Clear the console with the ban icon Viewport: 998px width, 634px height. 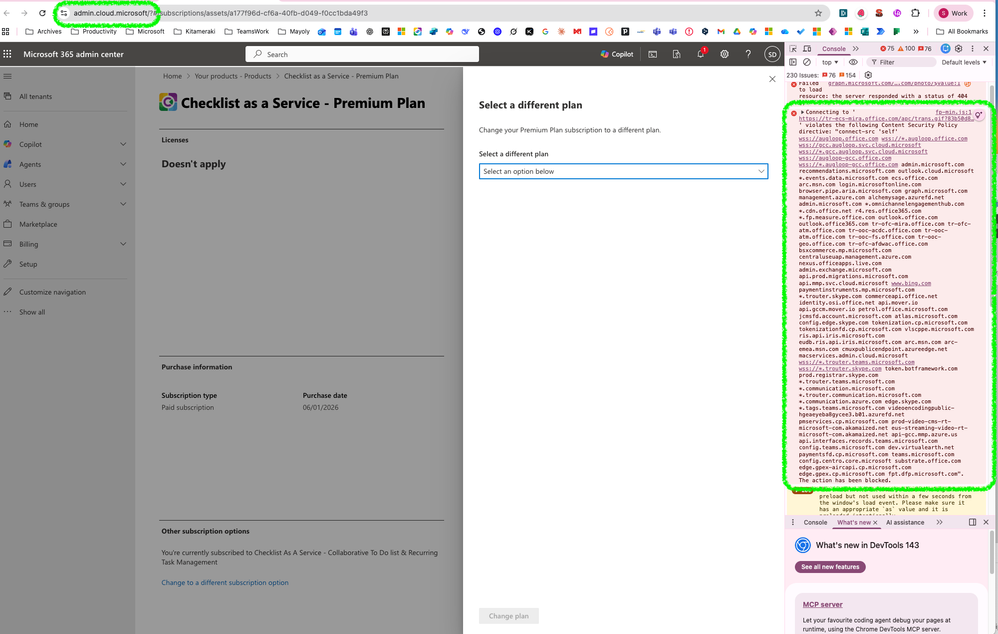[806, 62]
